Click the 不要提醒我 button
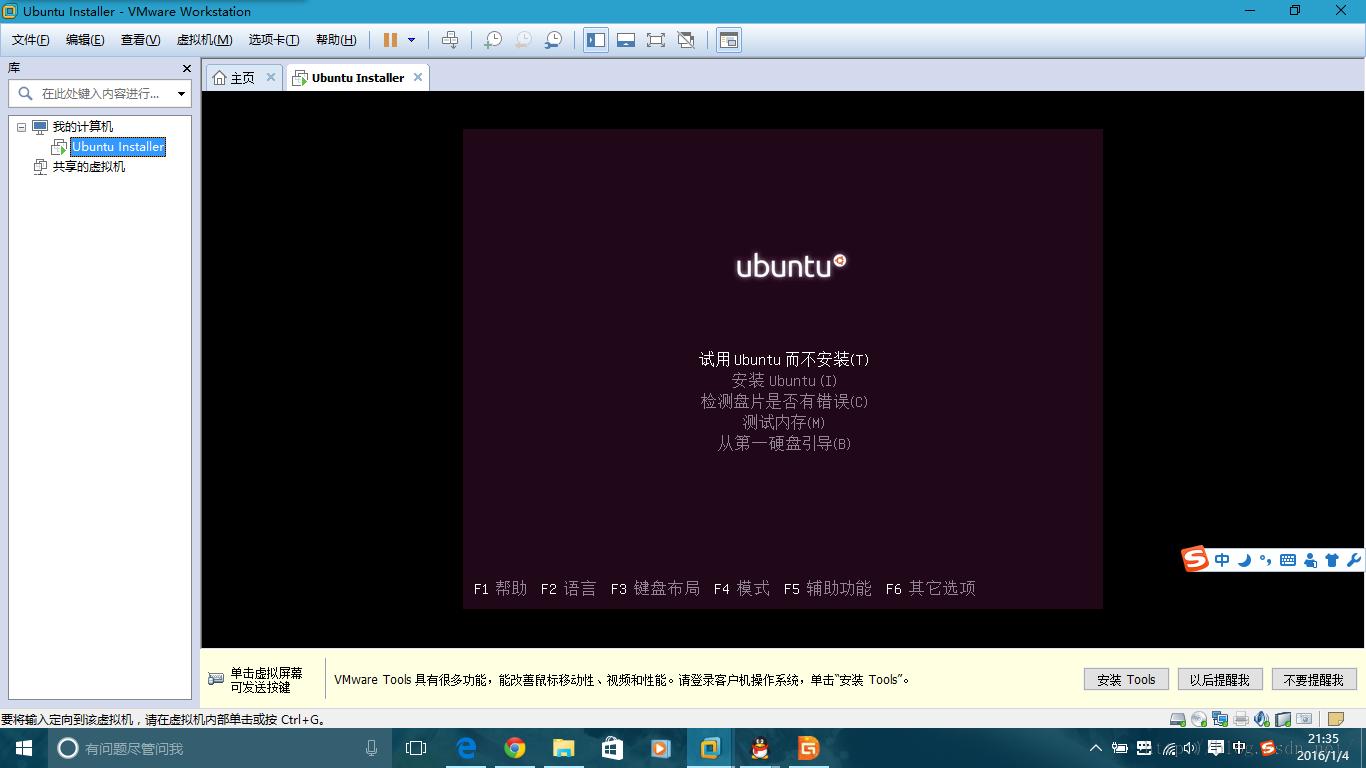Viewport: 1366px width, 768px height. [1314, 679]
